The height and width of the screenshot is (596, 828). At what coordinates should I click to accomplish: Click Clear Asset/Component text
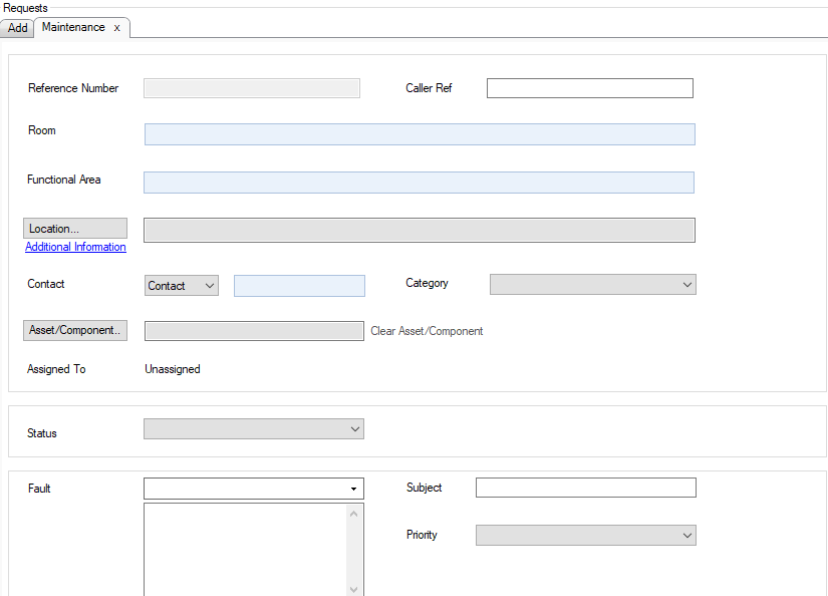[x=426, y=331]
